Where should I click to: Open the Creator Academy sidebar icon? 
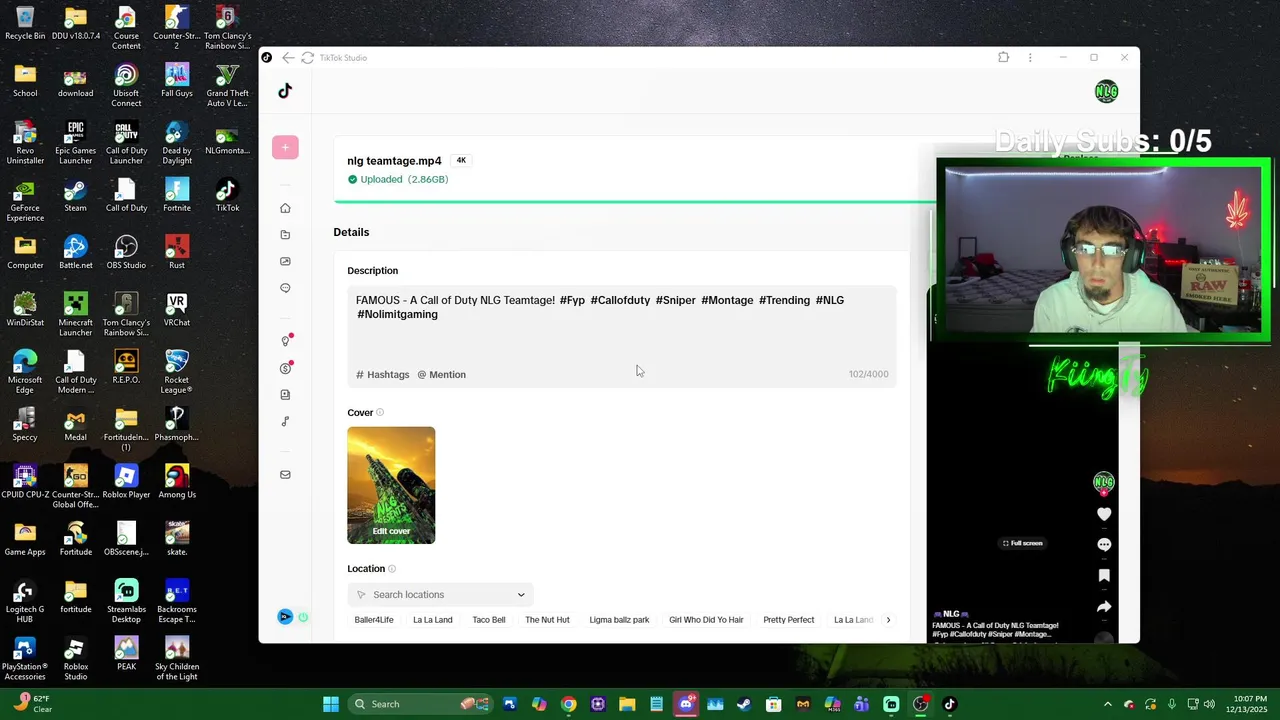(x=285, y=395)
